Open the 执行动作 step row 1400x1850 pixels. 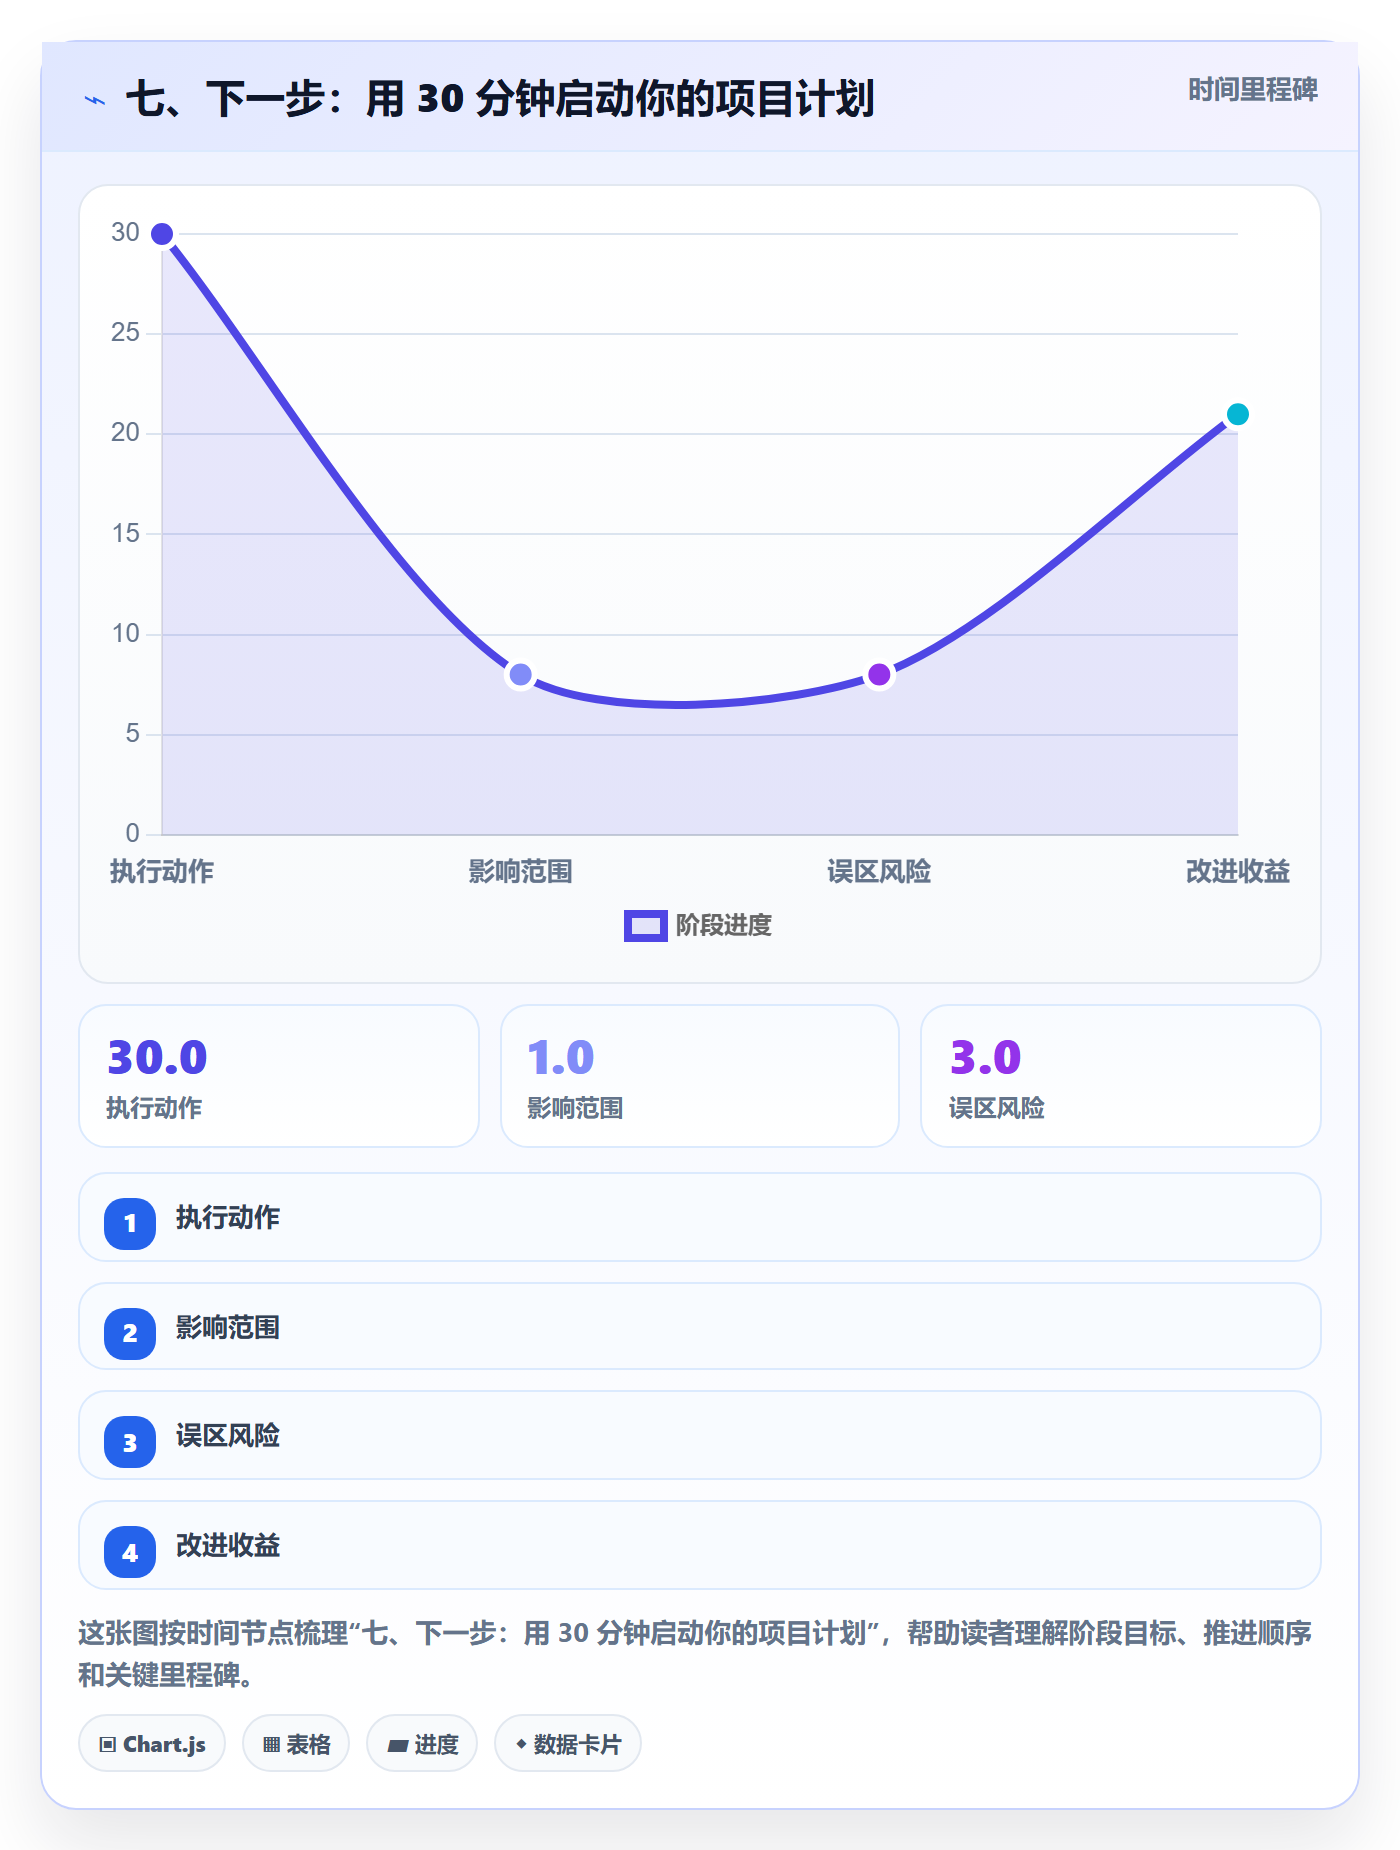pyautogui.click(x=700, y=1217)
